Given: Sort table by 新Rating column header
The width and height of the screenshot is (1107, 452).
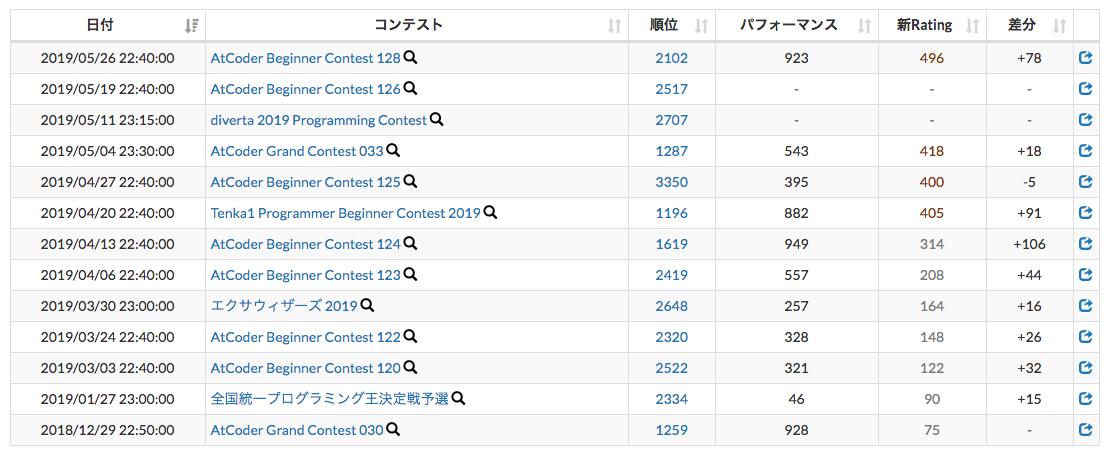Looking at the screenshot, I should [x=932, y=25].
